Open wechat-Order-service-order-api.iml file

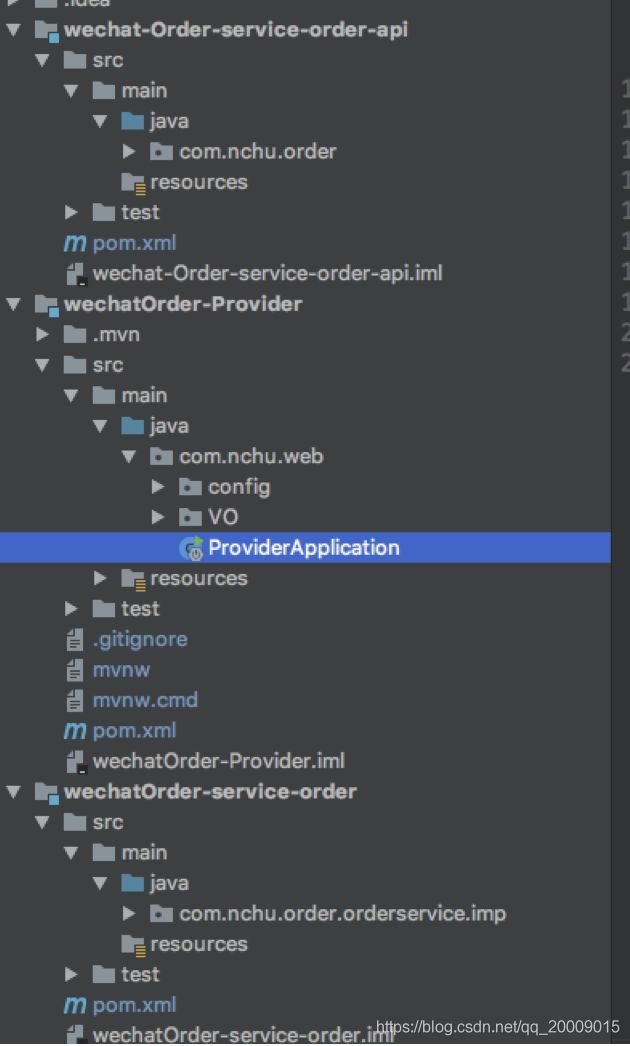coord(267,274)
